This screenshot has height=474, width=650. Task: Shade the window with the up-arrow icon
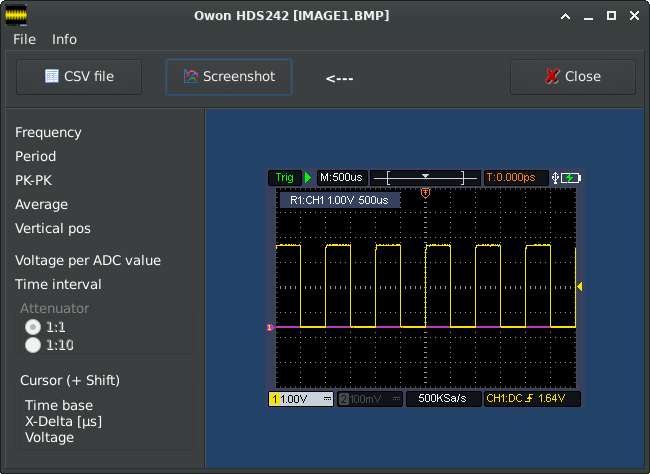(565, 16)
